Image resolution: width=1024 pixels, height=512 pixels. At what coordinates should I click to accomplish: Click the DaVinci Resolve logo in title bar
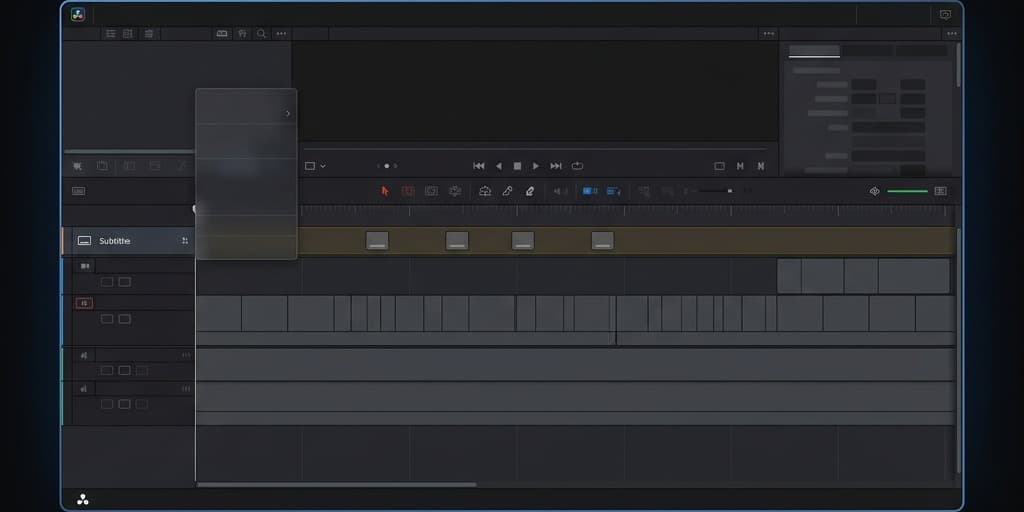coord(78,14)
